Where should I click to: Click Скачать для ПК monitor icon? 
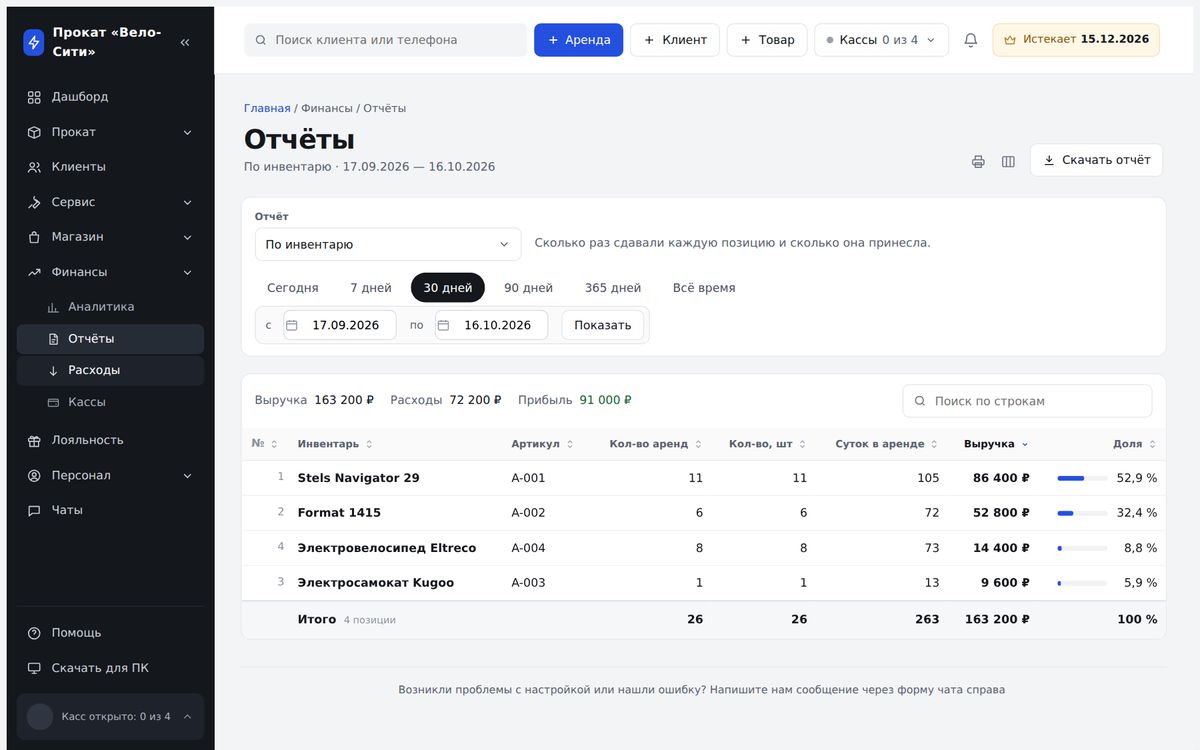[34, 668]
